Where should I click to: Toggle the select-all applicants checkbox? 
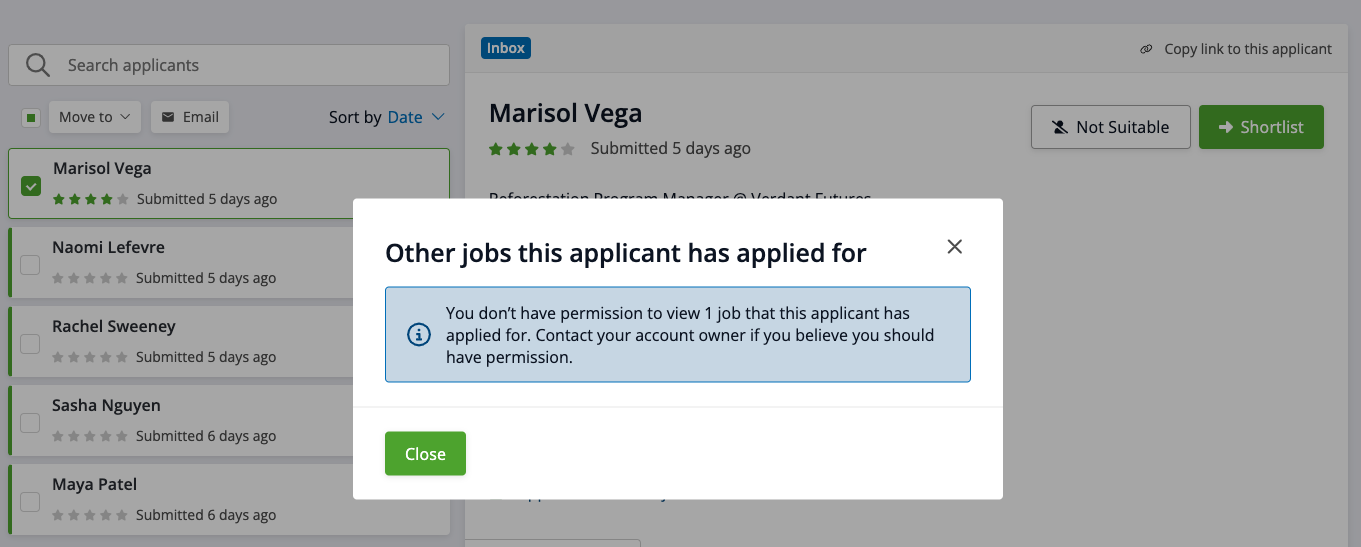click(x=31, y=118)
